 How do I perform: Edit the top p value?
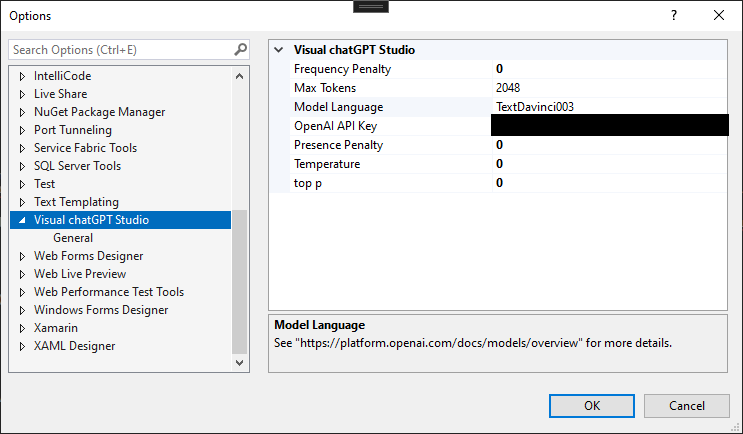click(609, 182)
